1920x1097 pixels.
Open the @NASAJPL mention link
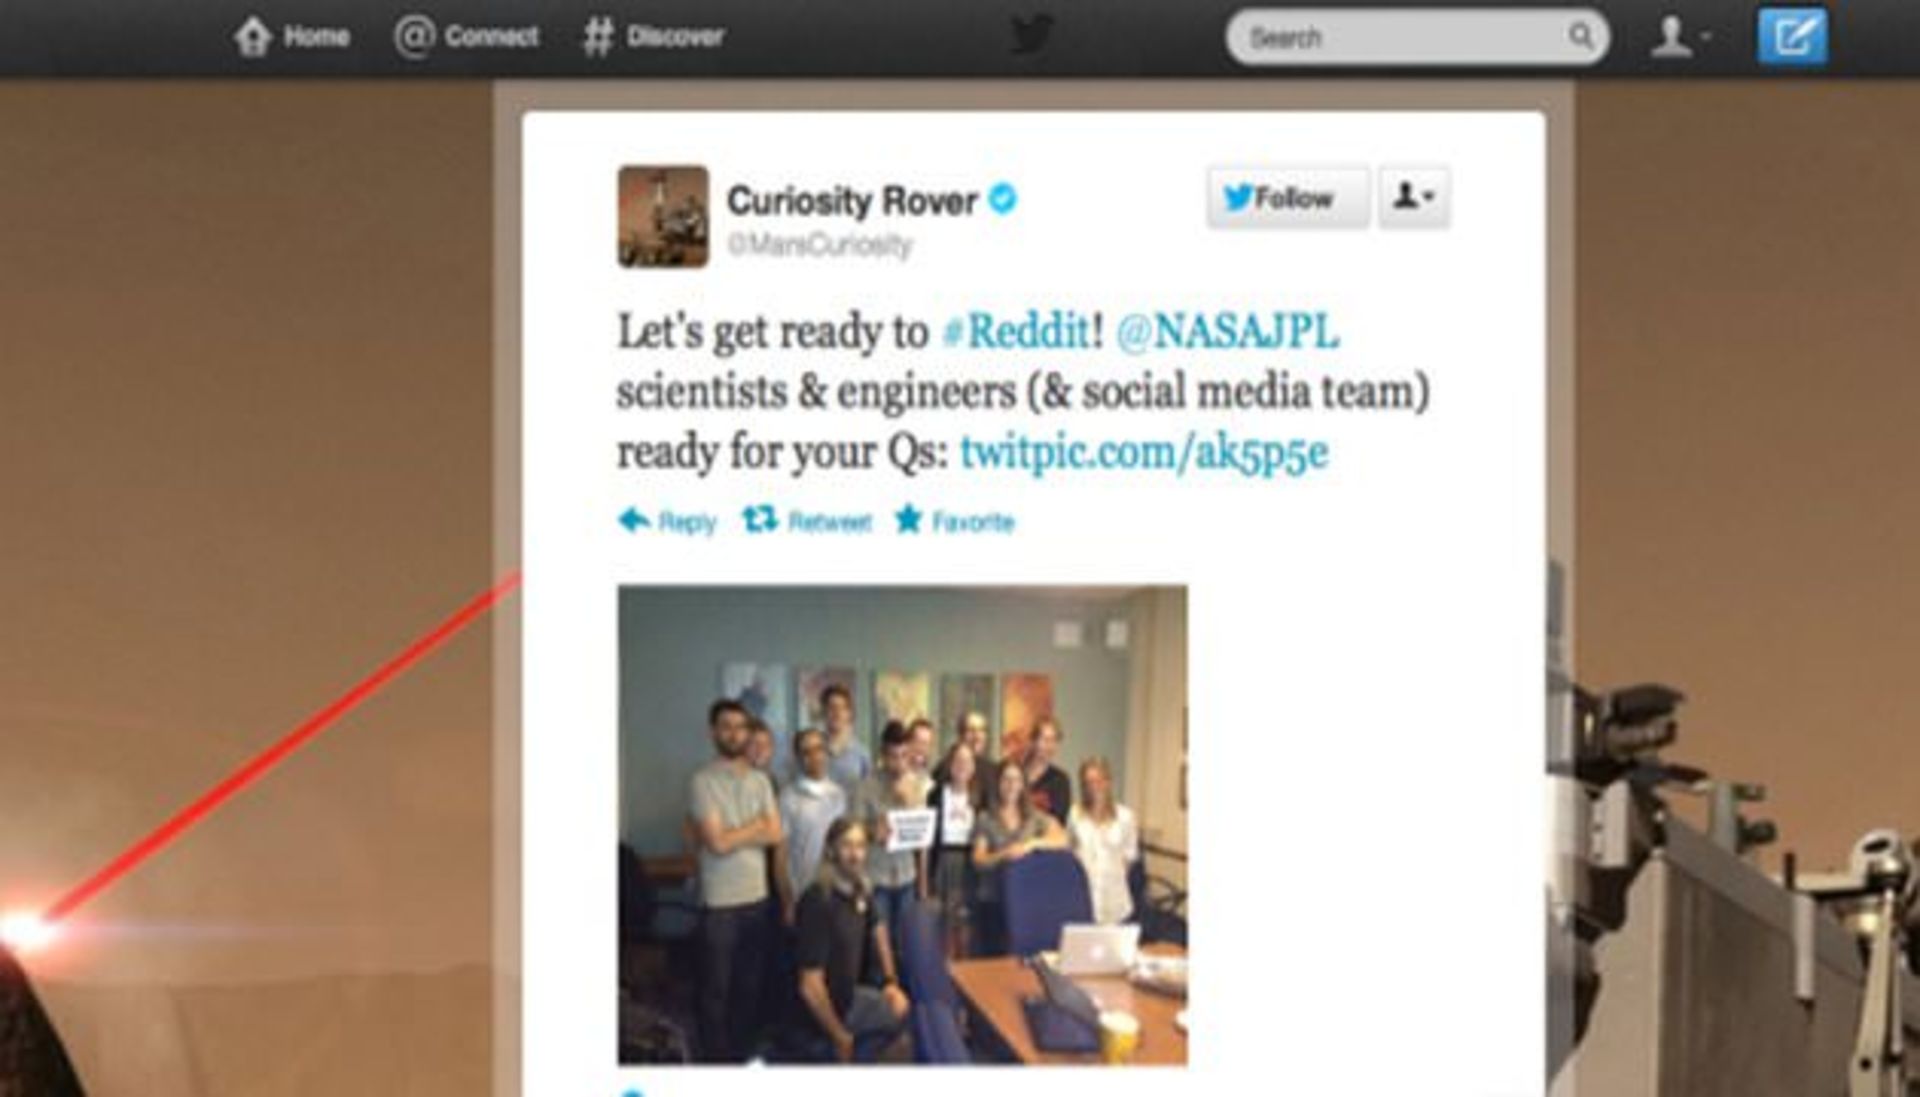(1227, 332)
